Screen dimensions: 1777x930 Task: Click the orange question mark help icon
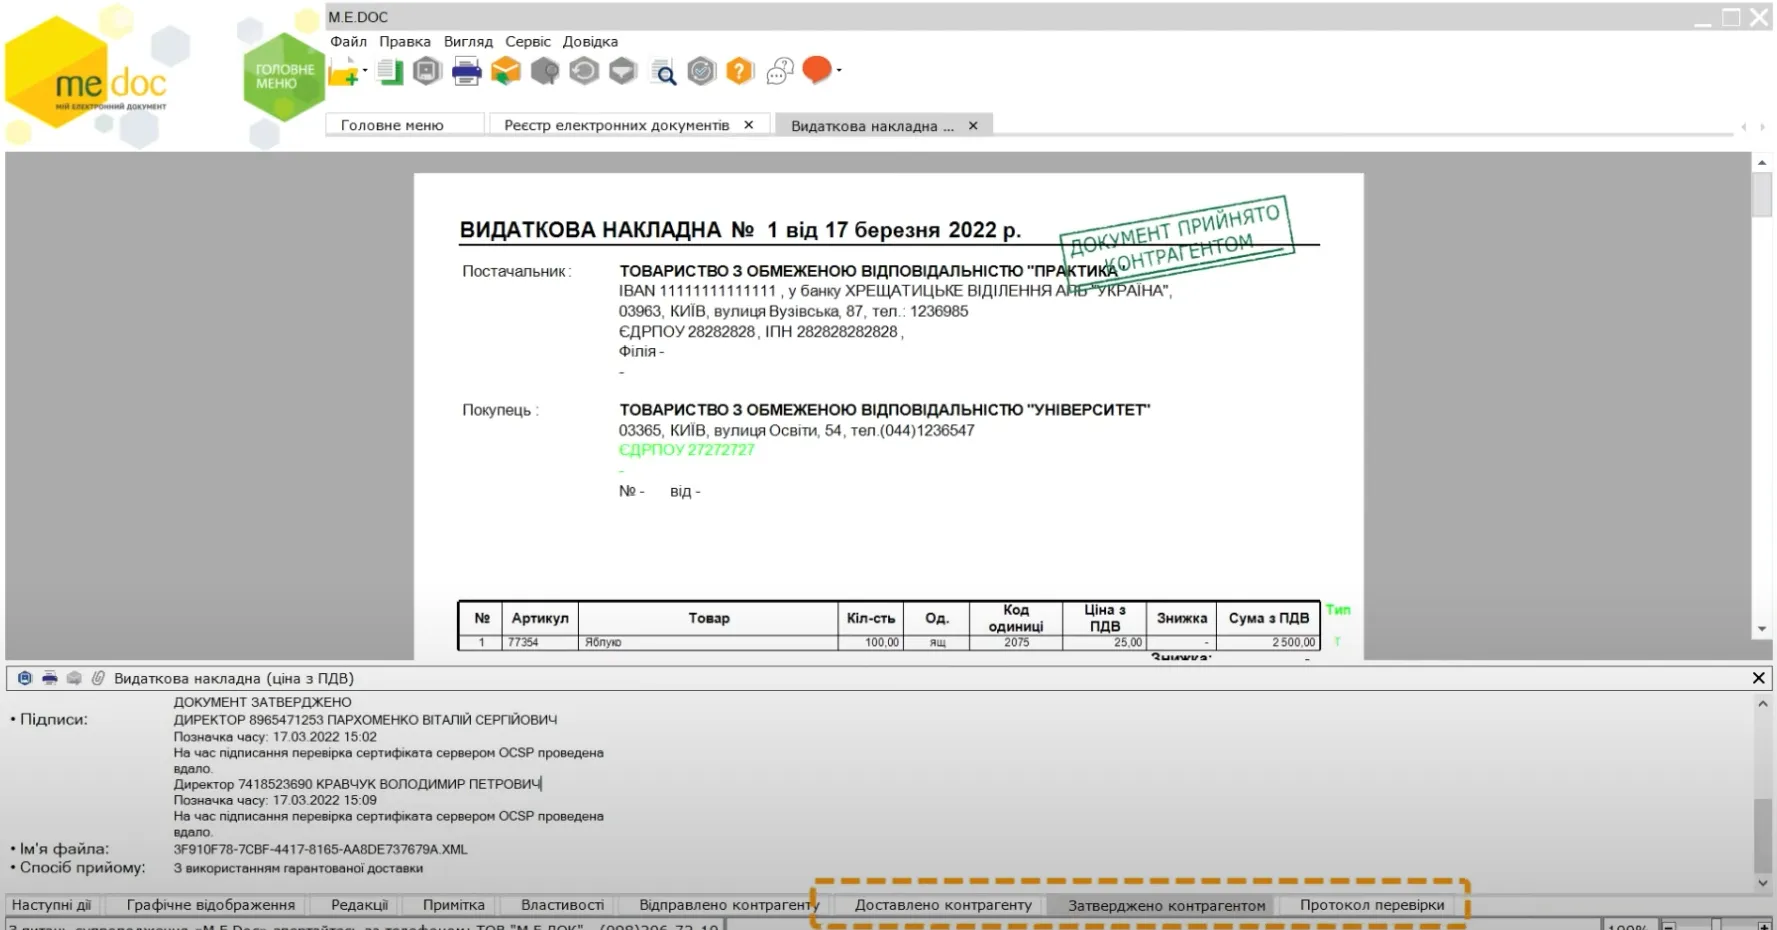(739, 71)
